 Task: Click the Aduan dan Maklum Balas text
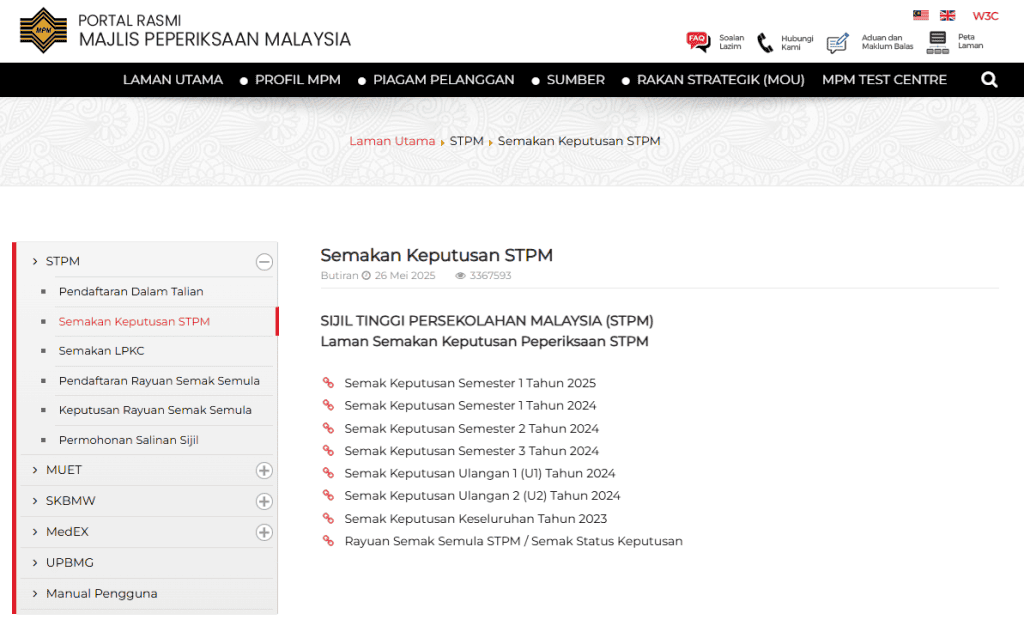(888, 42)
